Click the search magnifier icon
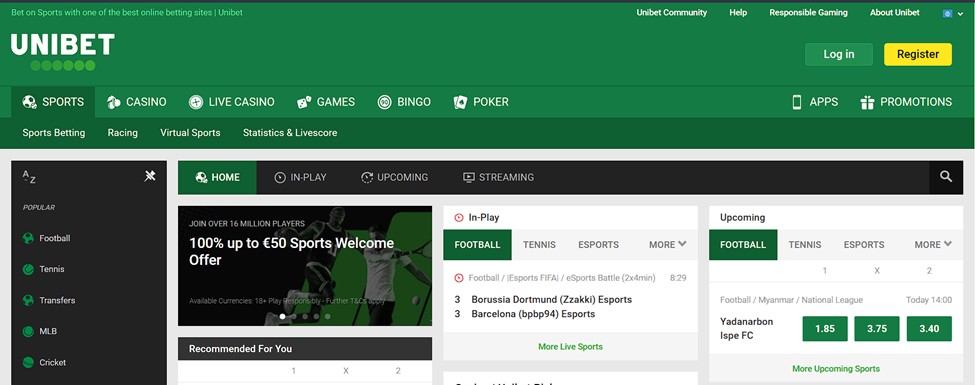 [x=946, y=177]
